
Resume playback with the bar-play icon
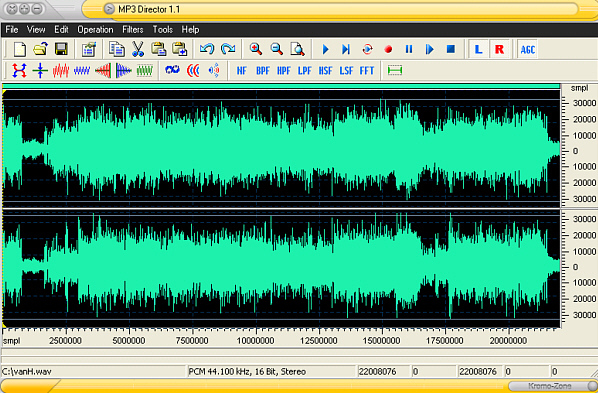(x=430, y=49)
